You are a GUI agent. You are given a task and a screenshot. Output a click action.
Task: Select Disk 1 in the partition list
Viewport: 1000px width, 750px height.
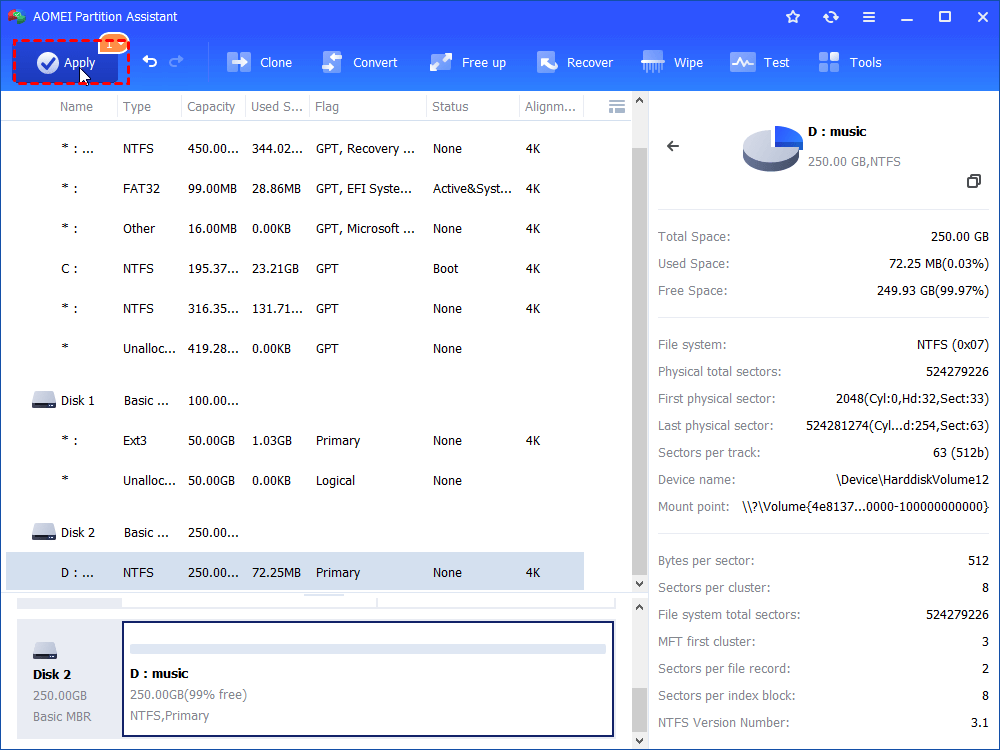[x=78, y=401]
